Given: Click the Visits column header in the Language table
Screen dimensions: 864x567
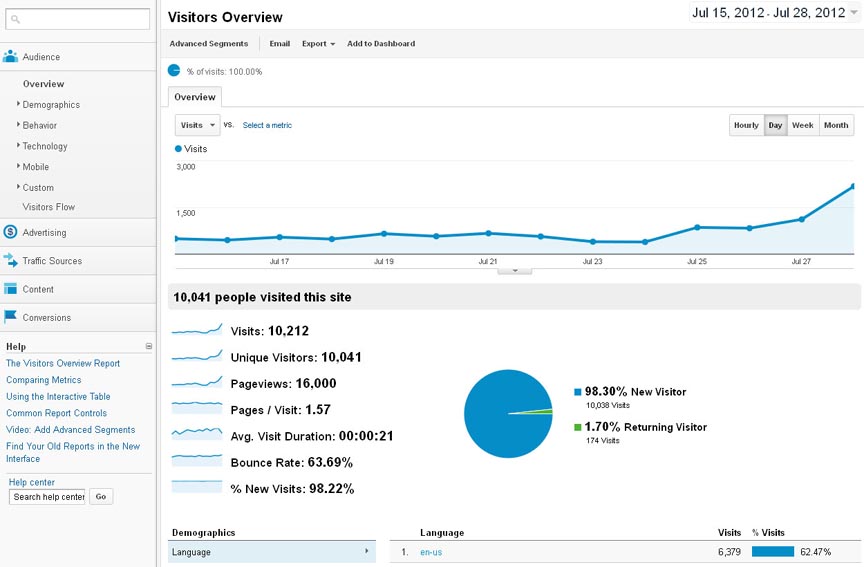Looking at the screenshot, I should [x=729, y=532].
